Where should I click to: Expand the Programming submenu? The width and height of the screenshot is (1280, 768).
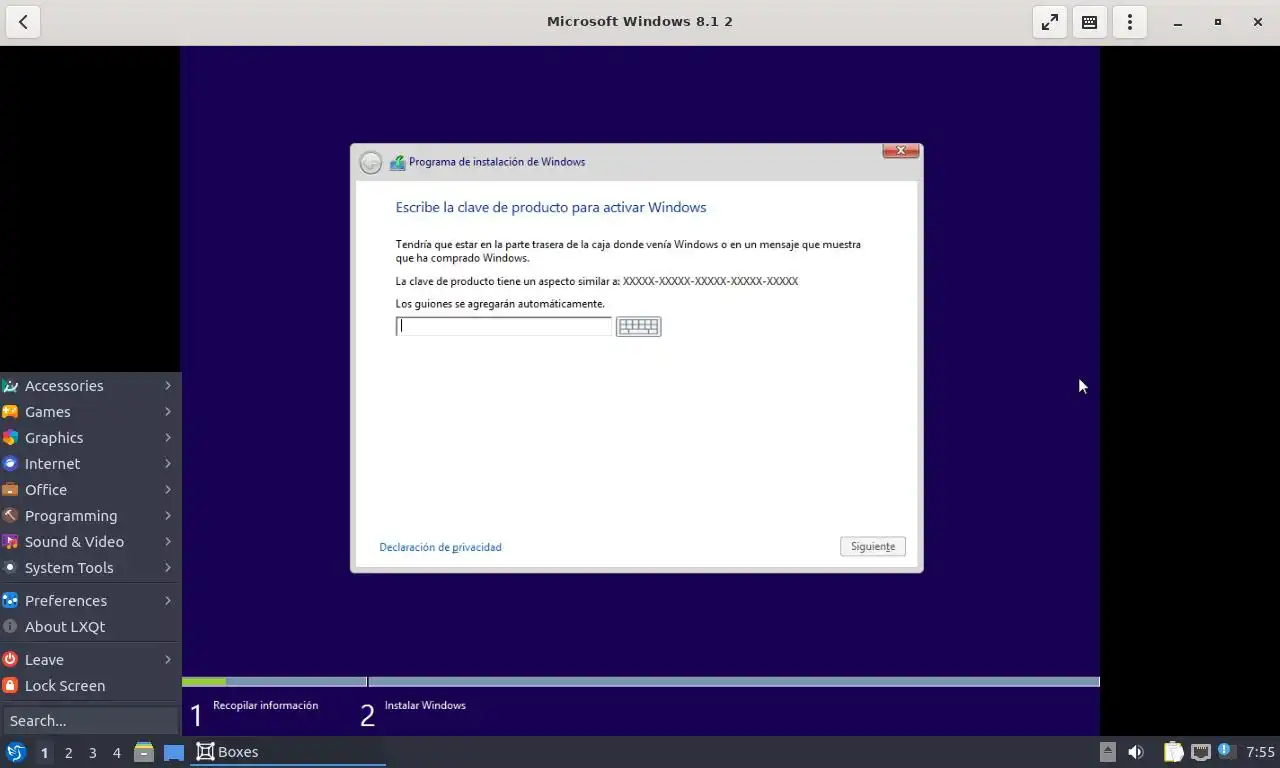(90, 516)
